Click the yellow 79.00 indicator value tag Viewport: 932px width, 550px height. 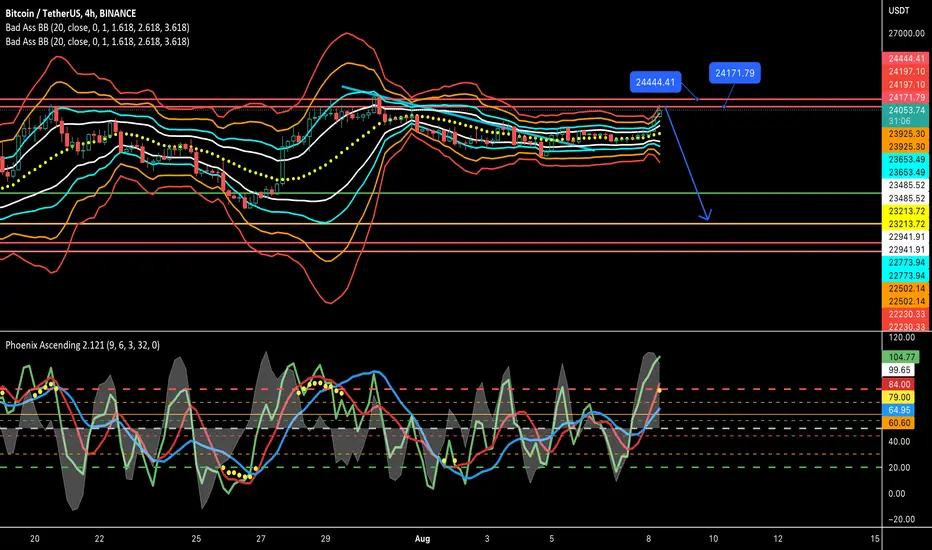coord(899,397)
